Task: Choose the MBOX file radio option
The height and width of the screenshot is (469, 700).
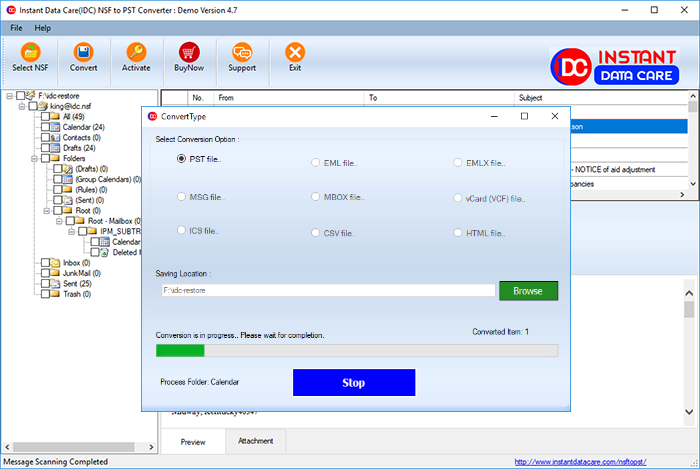Action: [315, 198]
